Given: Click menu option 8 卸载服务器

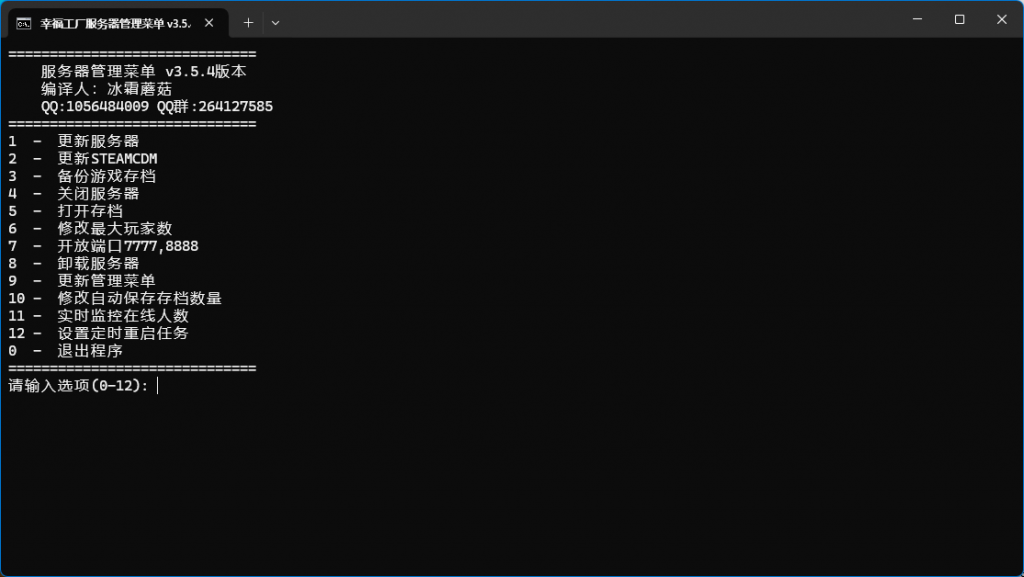Looking at the screenshot, I should tap(98, 264).
